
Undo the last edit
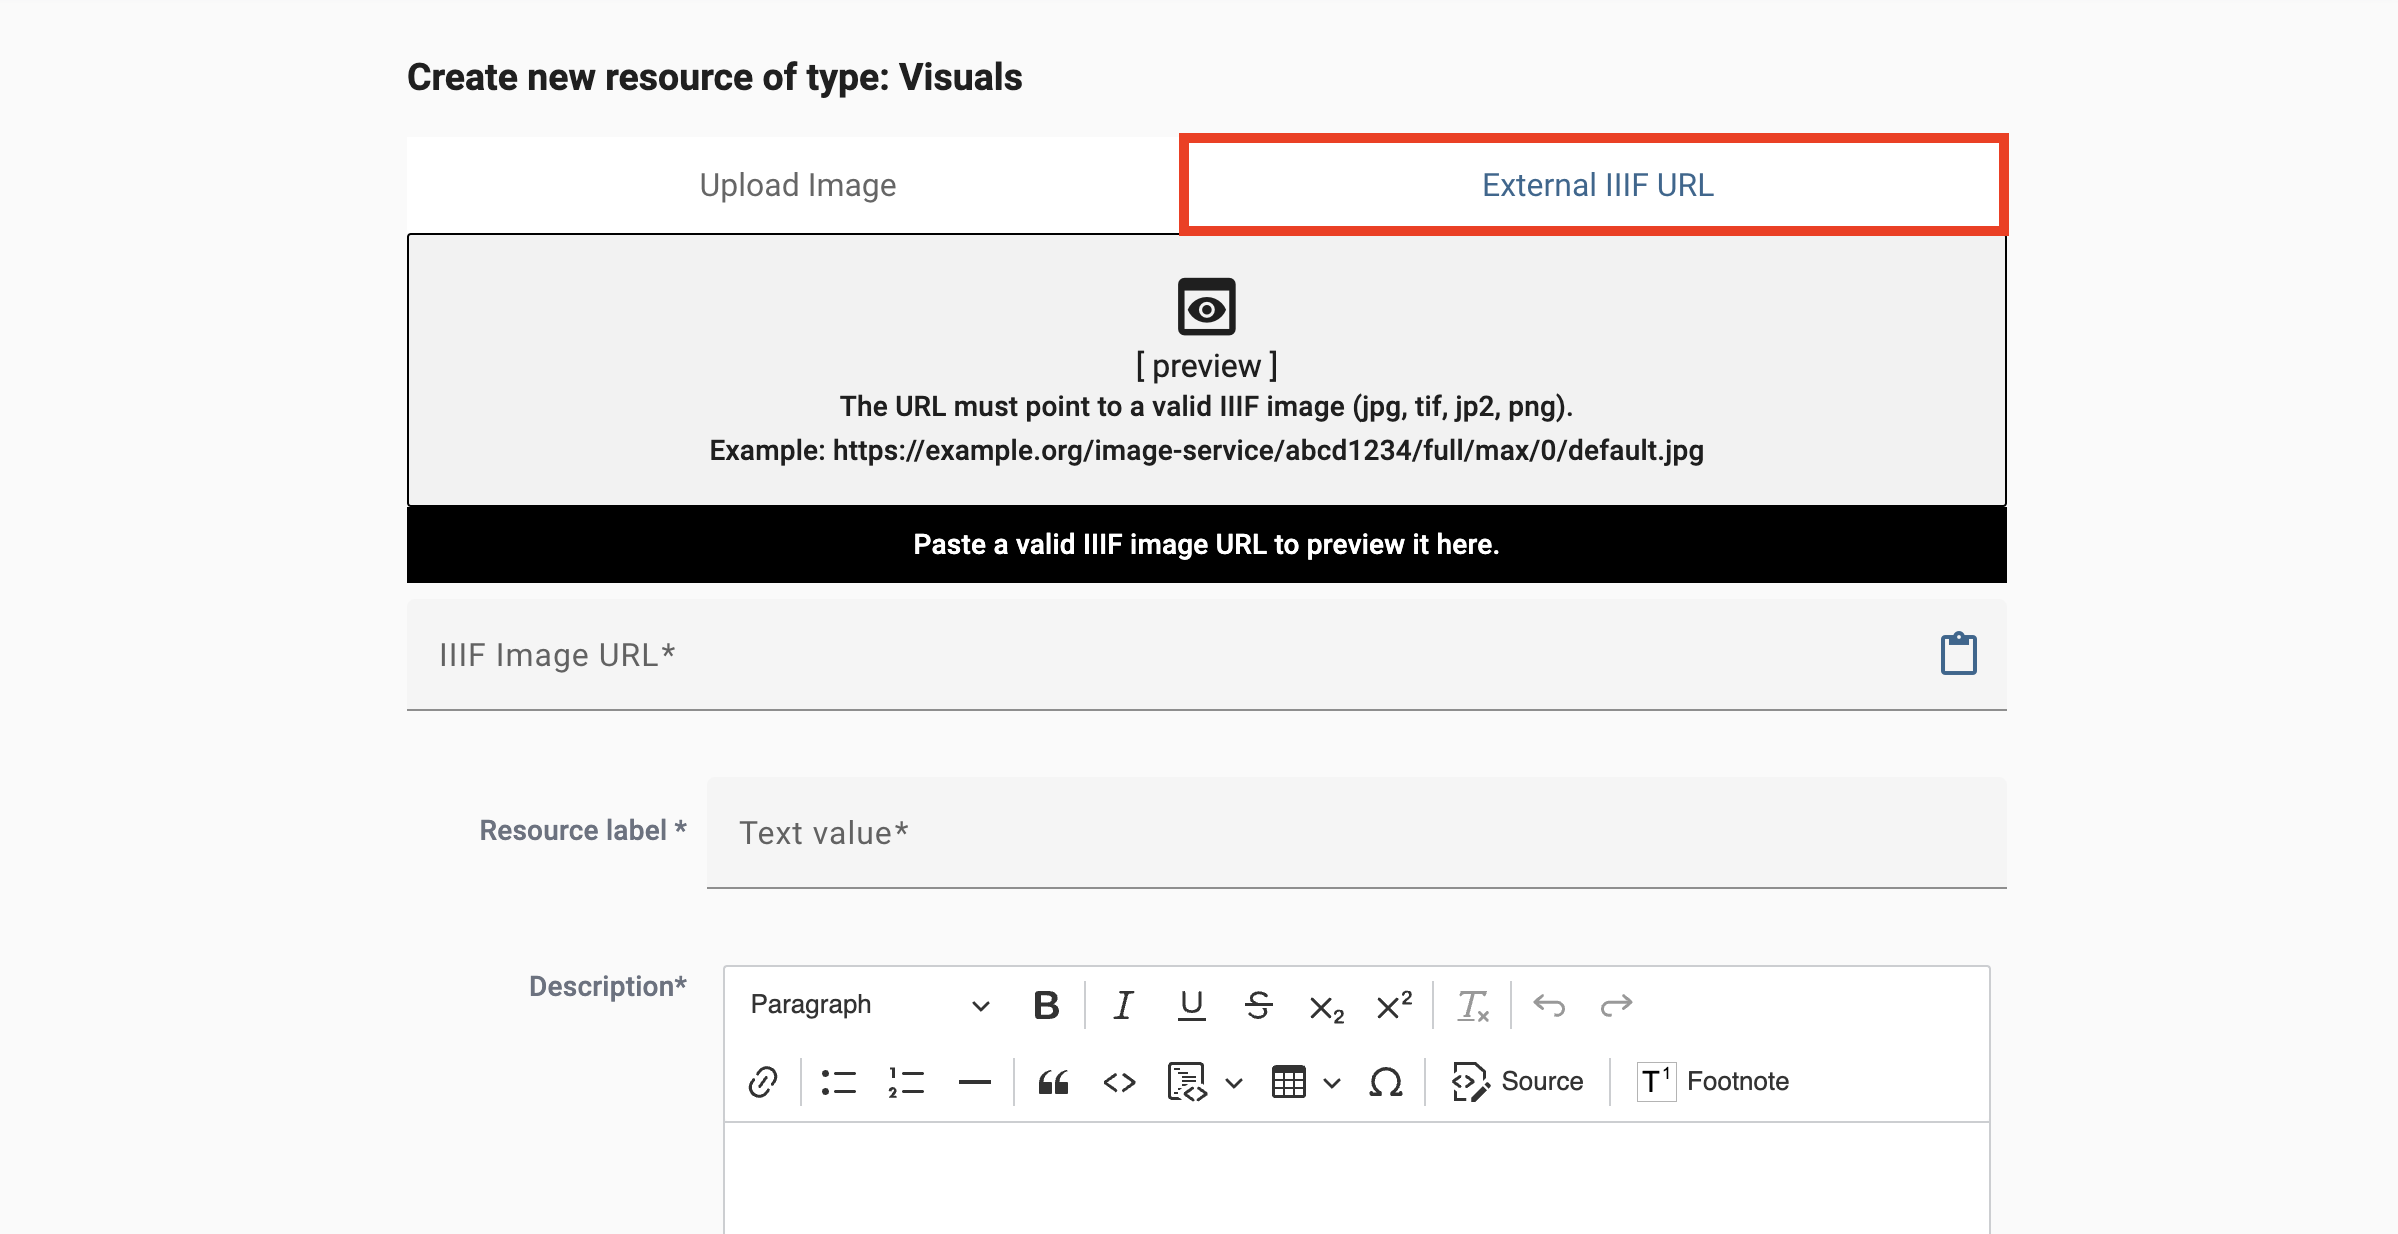(x=1550, y=1005)
